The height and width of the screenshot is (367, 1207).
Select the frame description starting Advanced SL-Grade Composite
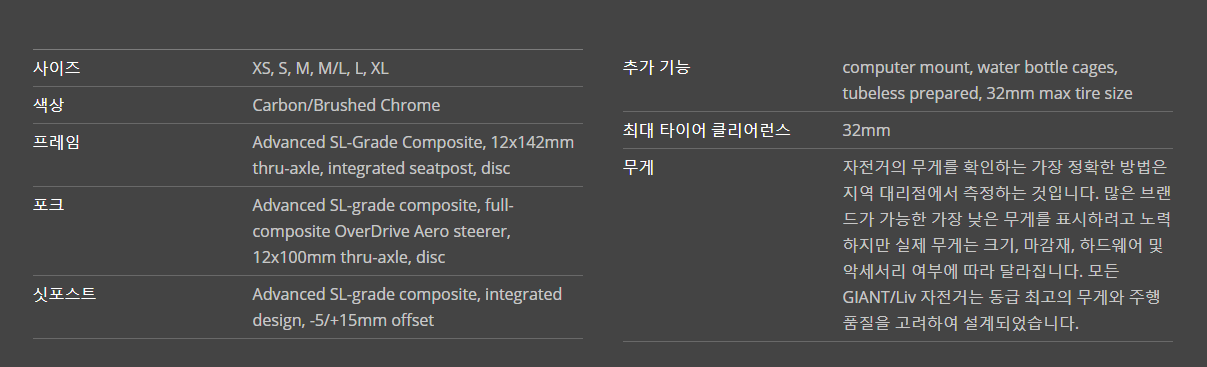[413, 155]
